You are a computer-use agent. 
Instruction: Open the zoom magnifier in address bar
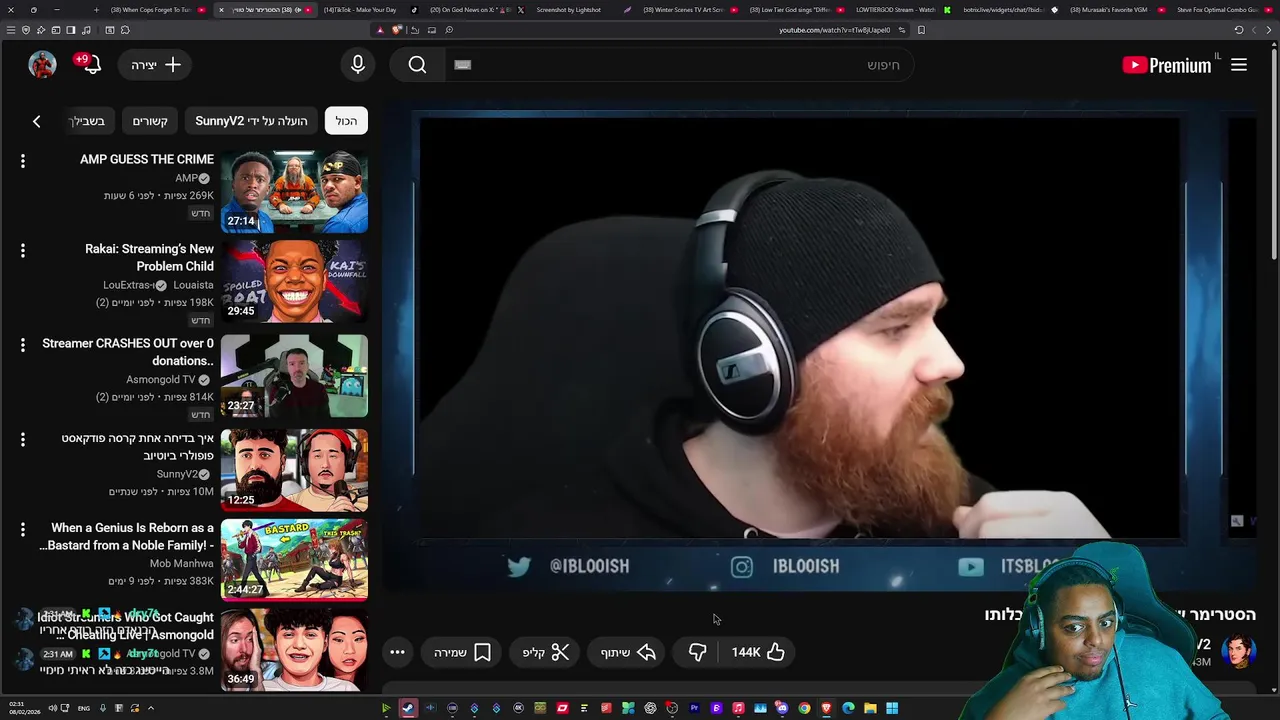(x=449, y=30)
